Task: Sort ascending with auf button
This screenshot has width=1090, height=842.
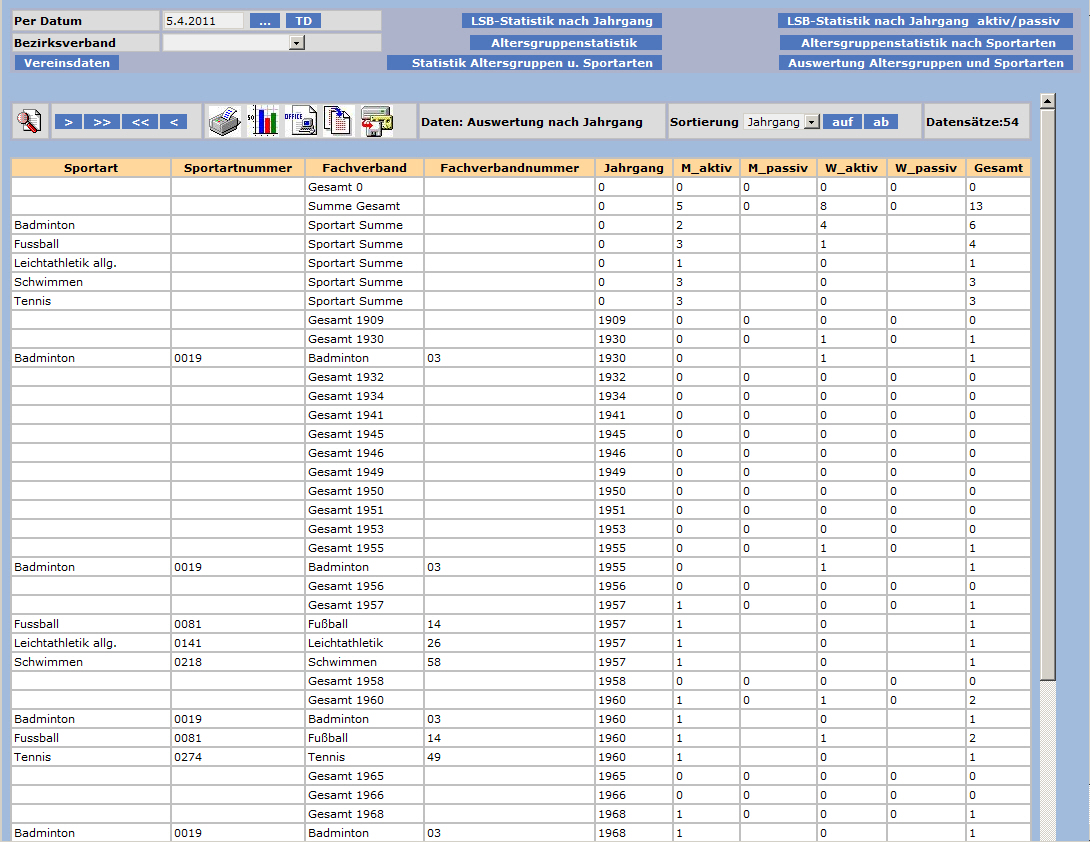Action: [843, 122]
